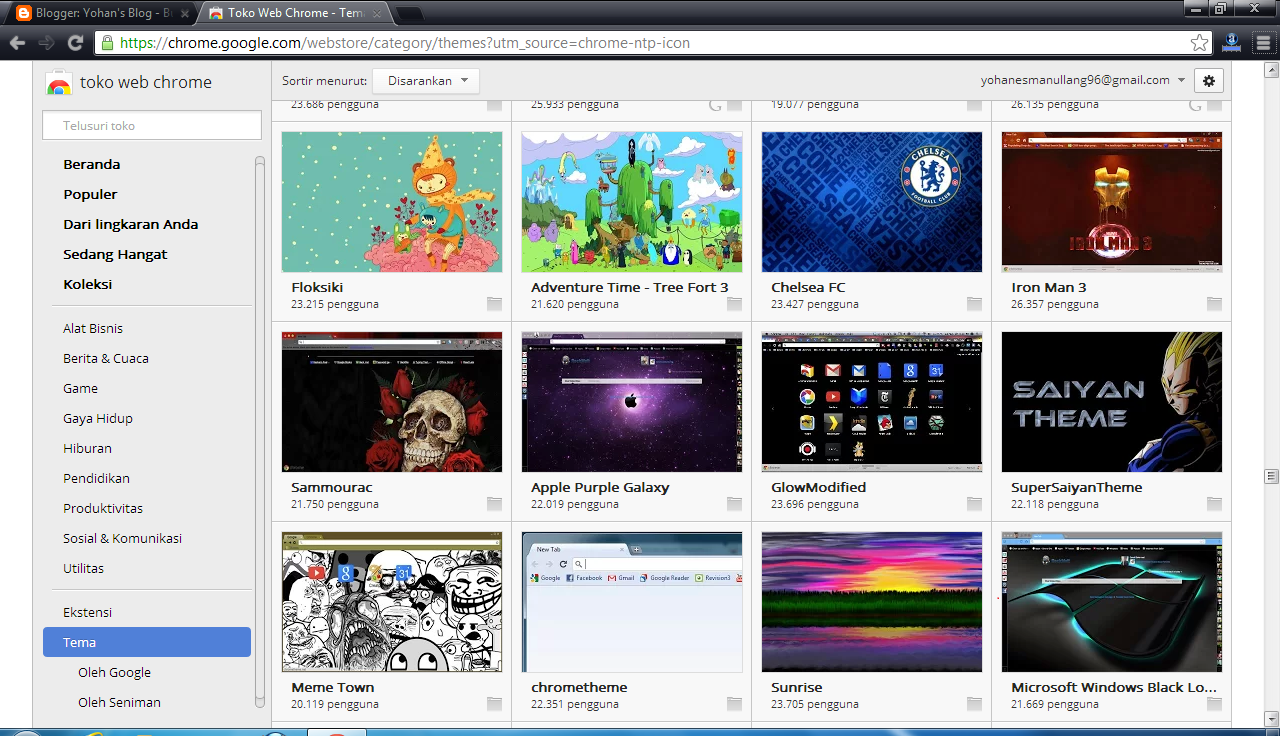Viewport: 1280px width, 736px height.
Task: Open the Adventure Time - Tree Fort 3 thumbnail
Action: point(631,201)
